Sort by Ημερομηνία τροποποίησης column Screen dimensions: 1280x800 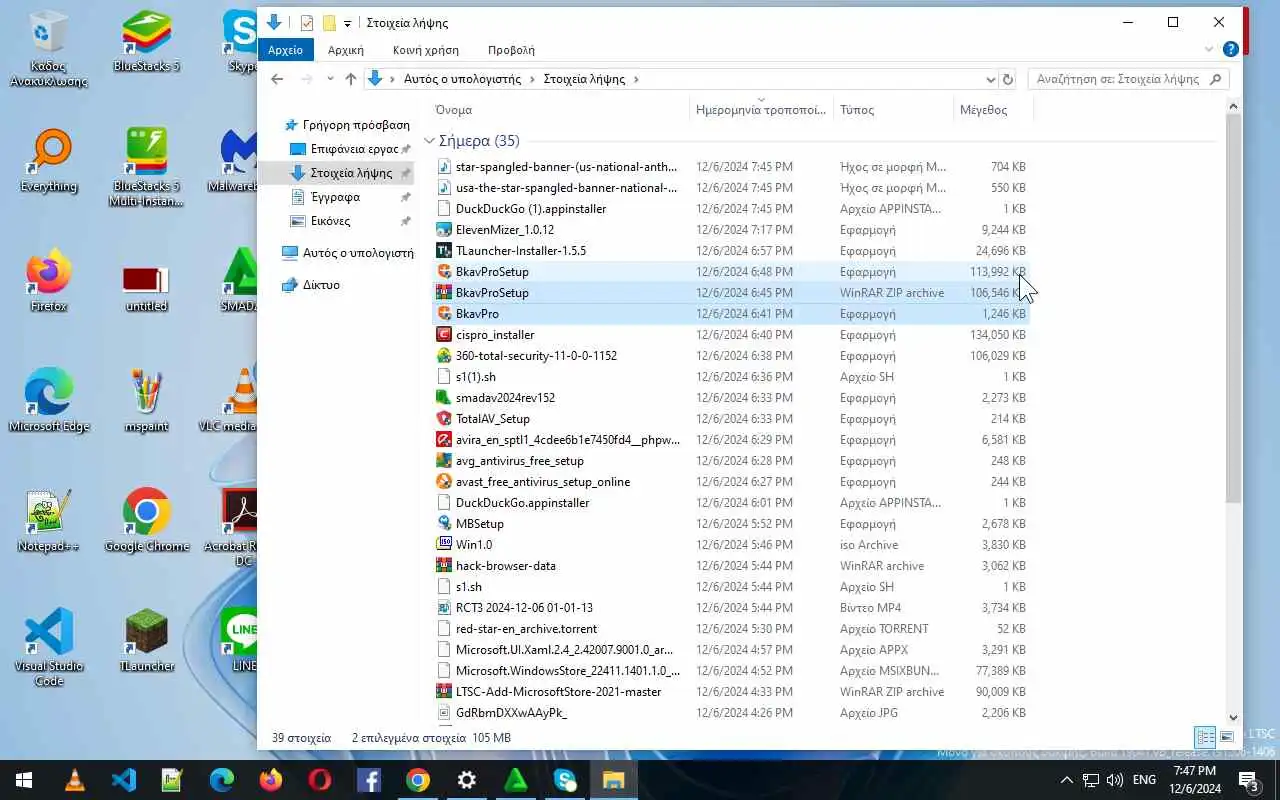[761, 110]
